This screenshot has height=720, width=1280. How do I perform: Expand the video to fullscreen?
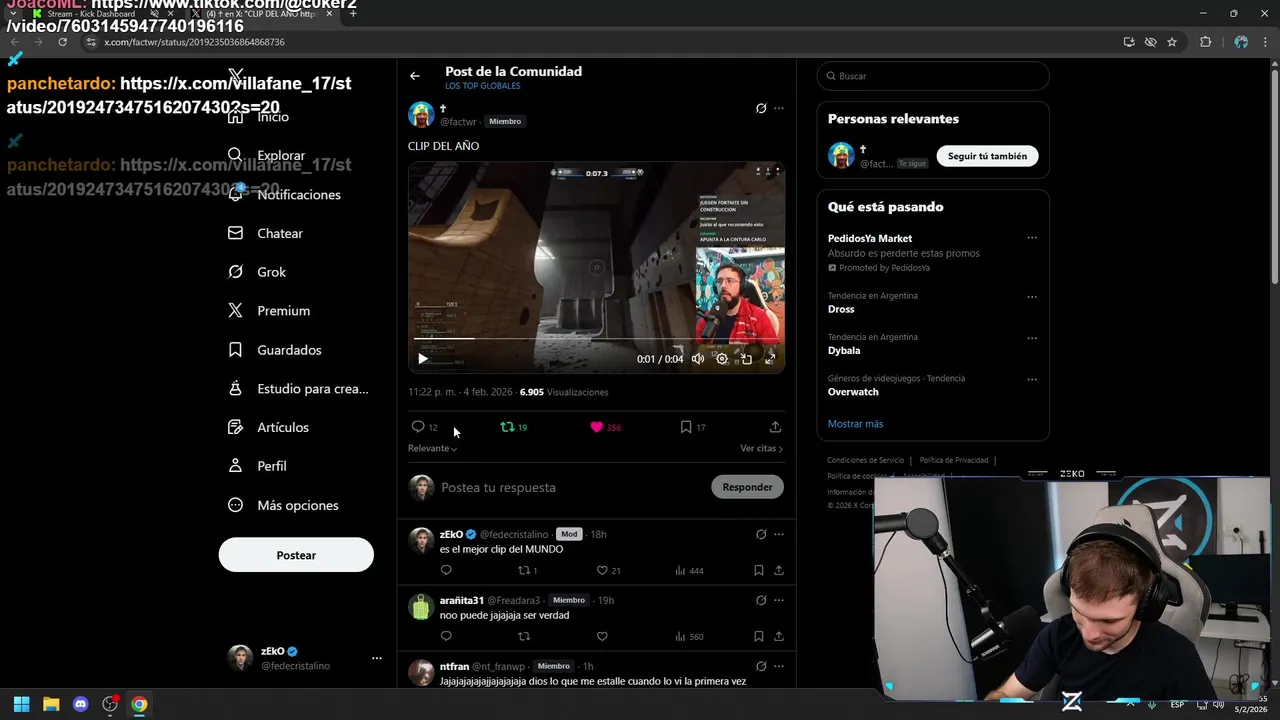tap(770, 359)
